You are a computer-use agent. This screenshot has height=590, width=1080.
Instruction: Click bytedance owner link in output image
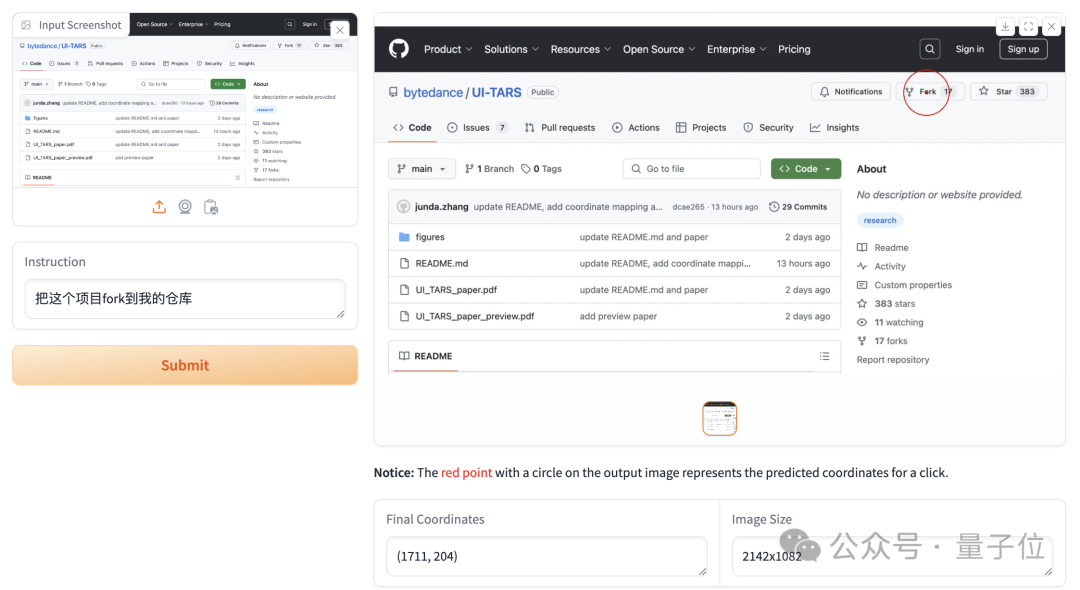pyautogui.click(x=433, y=92)
